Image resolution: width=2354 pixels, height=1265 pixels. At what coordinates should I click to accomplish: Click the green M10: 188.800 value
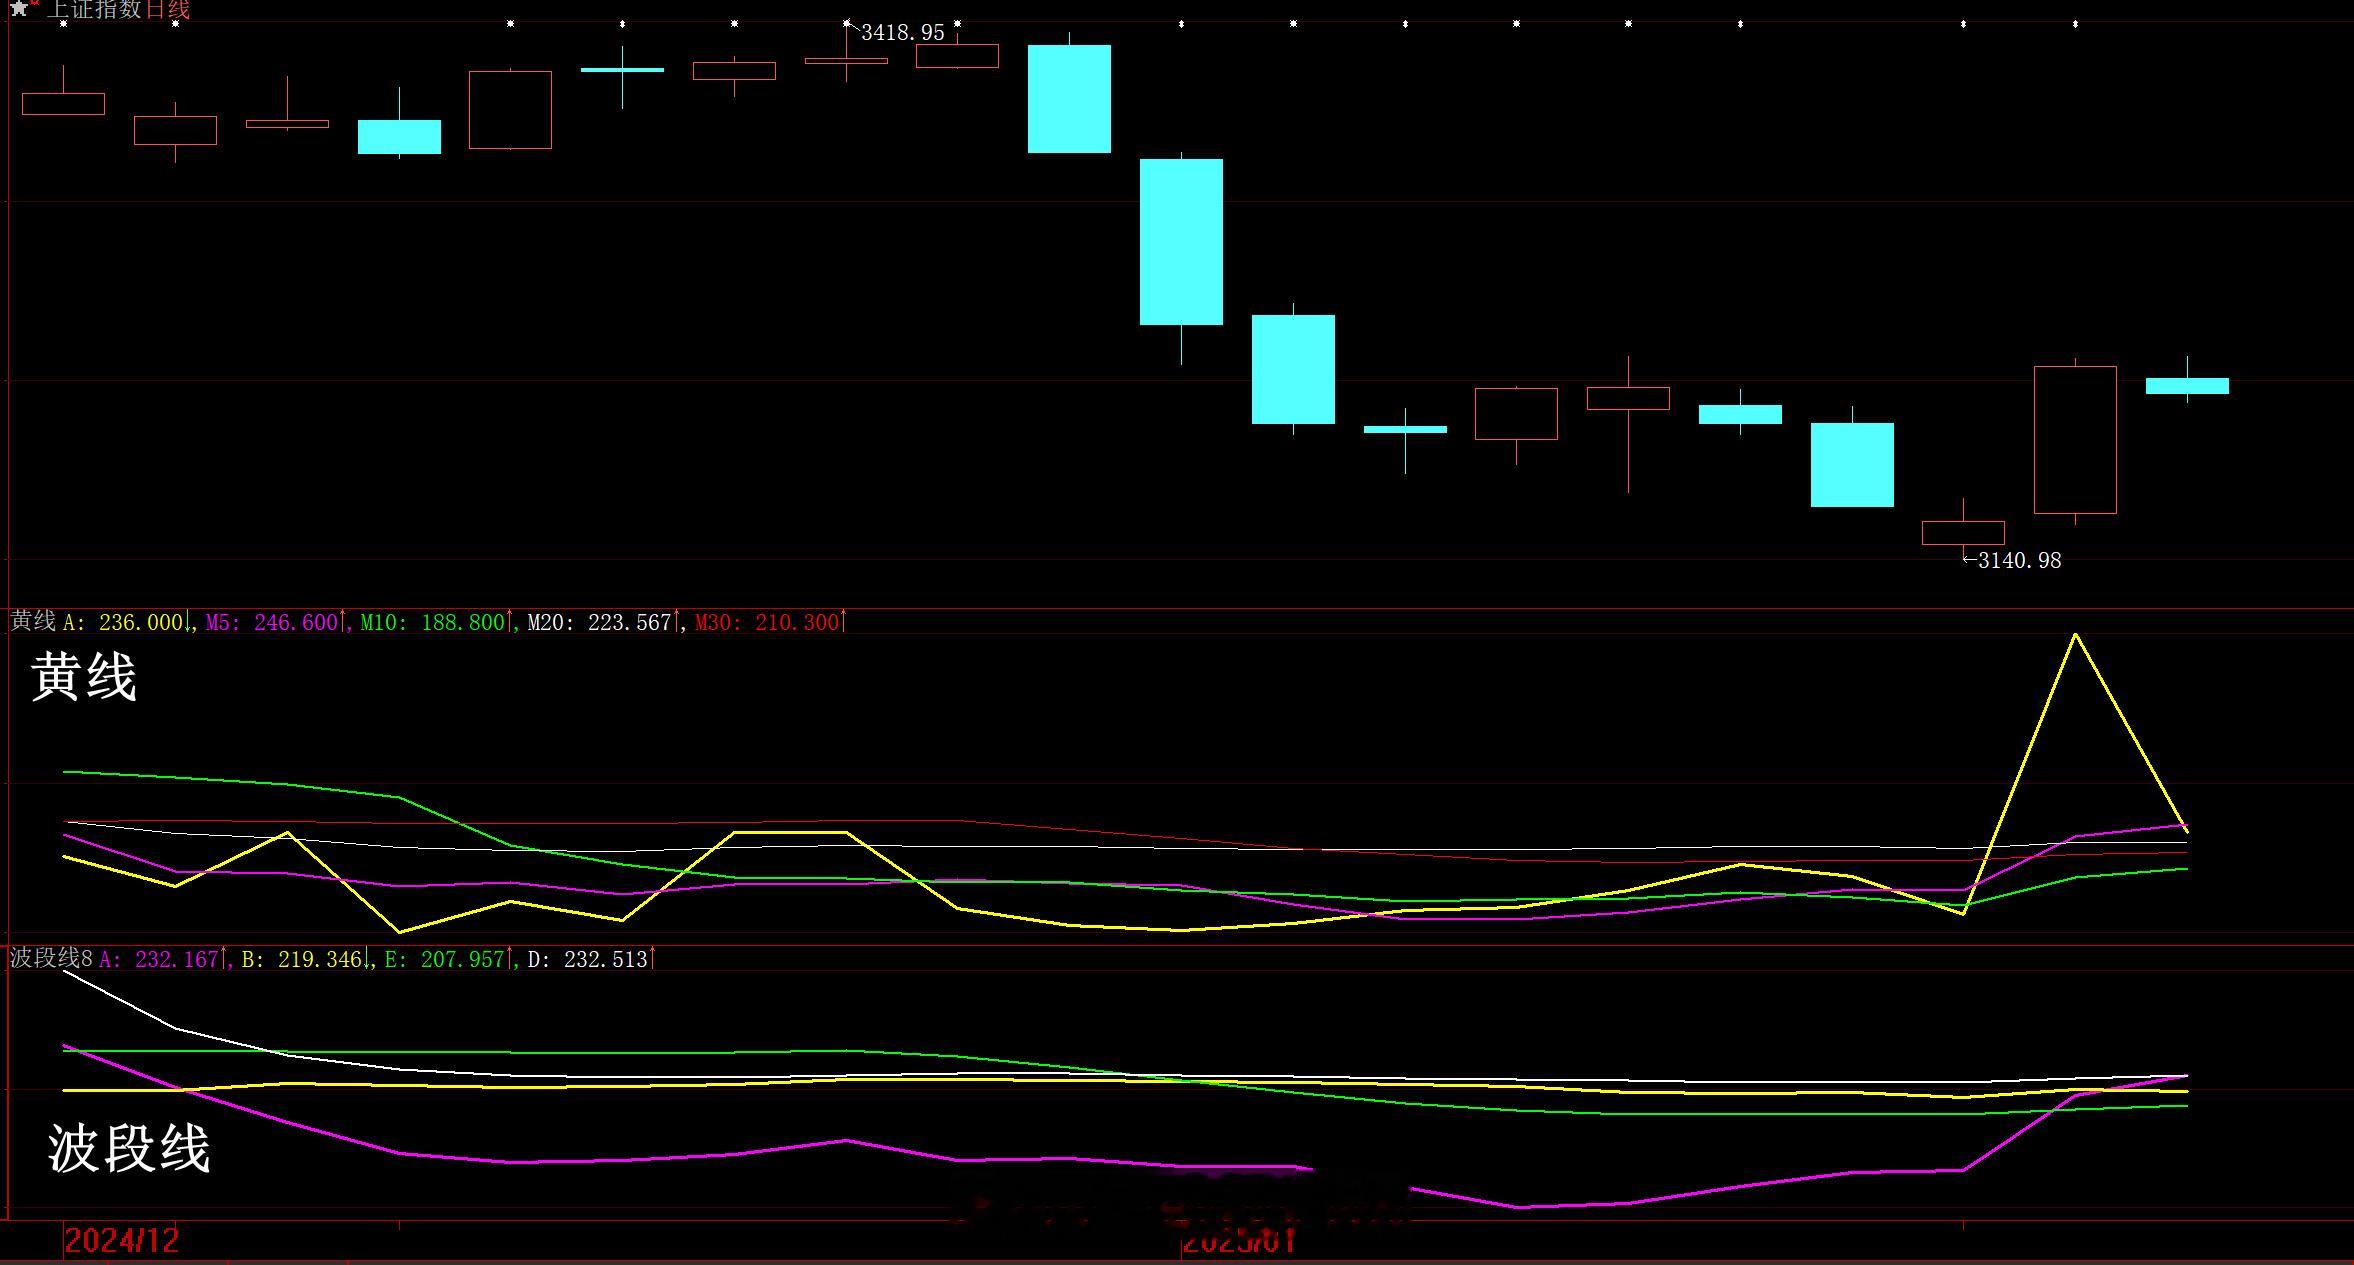tap(435, 622)
